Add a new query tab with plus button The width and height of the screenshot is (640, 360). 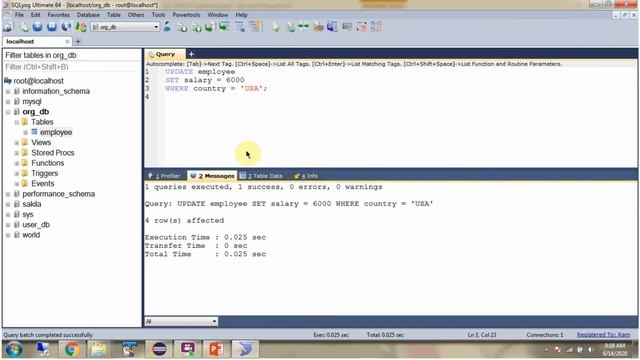191,54
